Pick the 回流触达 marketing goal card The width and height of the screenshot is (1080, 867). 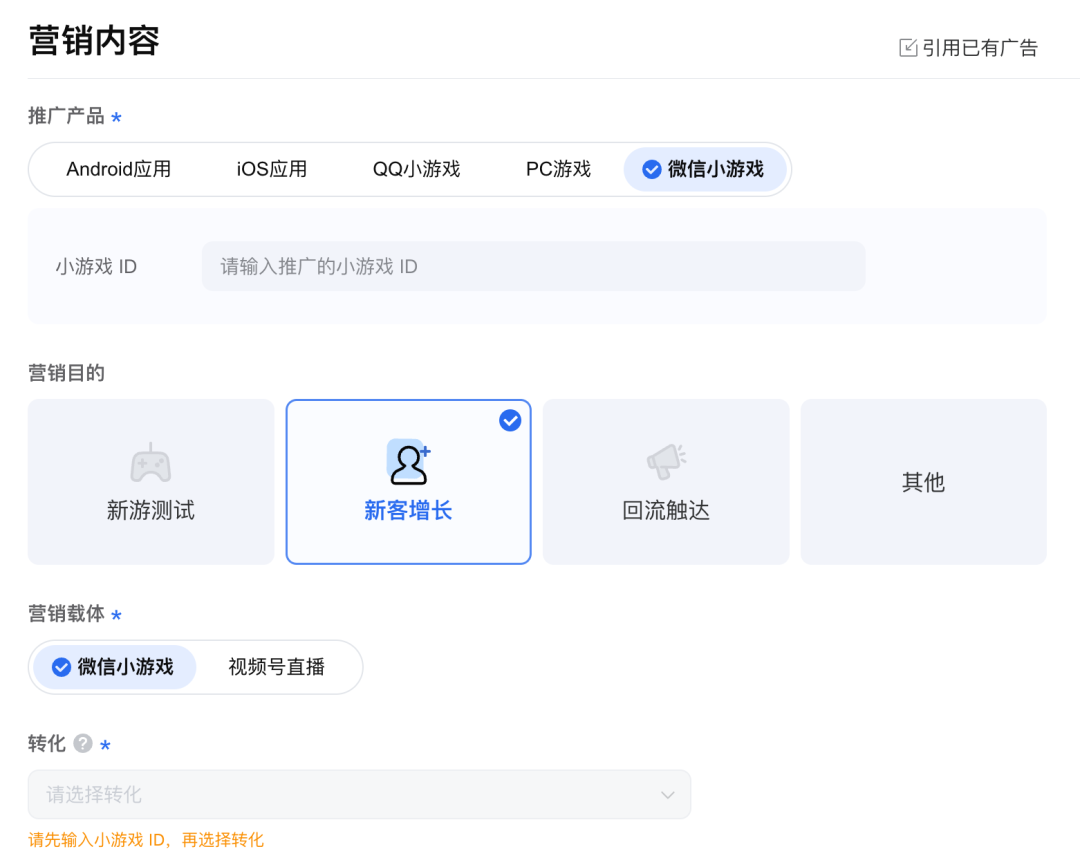(x=666, y=482)
